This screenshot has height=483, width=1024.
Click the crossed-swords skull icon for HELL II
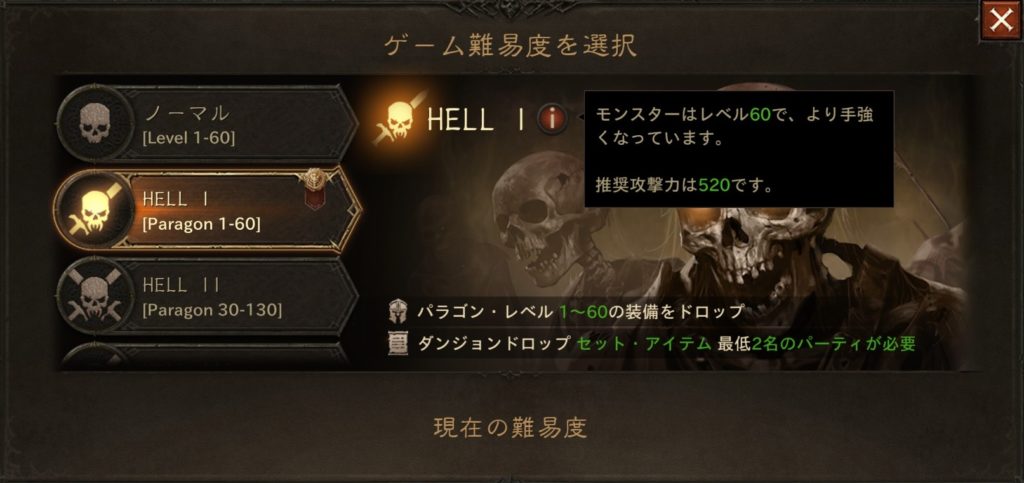click(95, 294)
